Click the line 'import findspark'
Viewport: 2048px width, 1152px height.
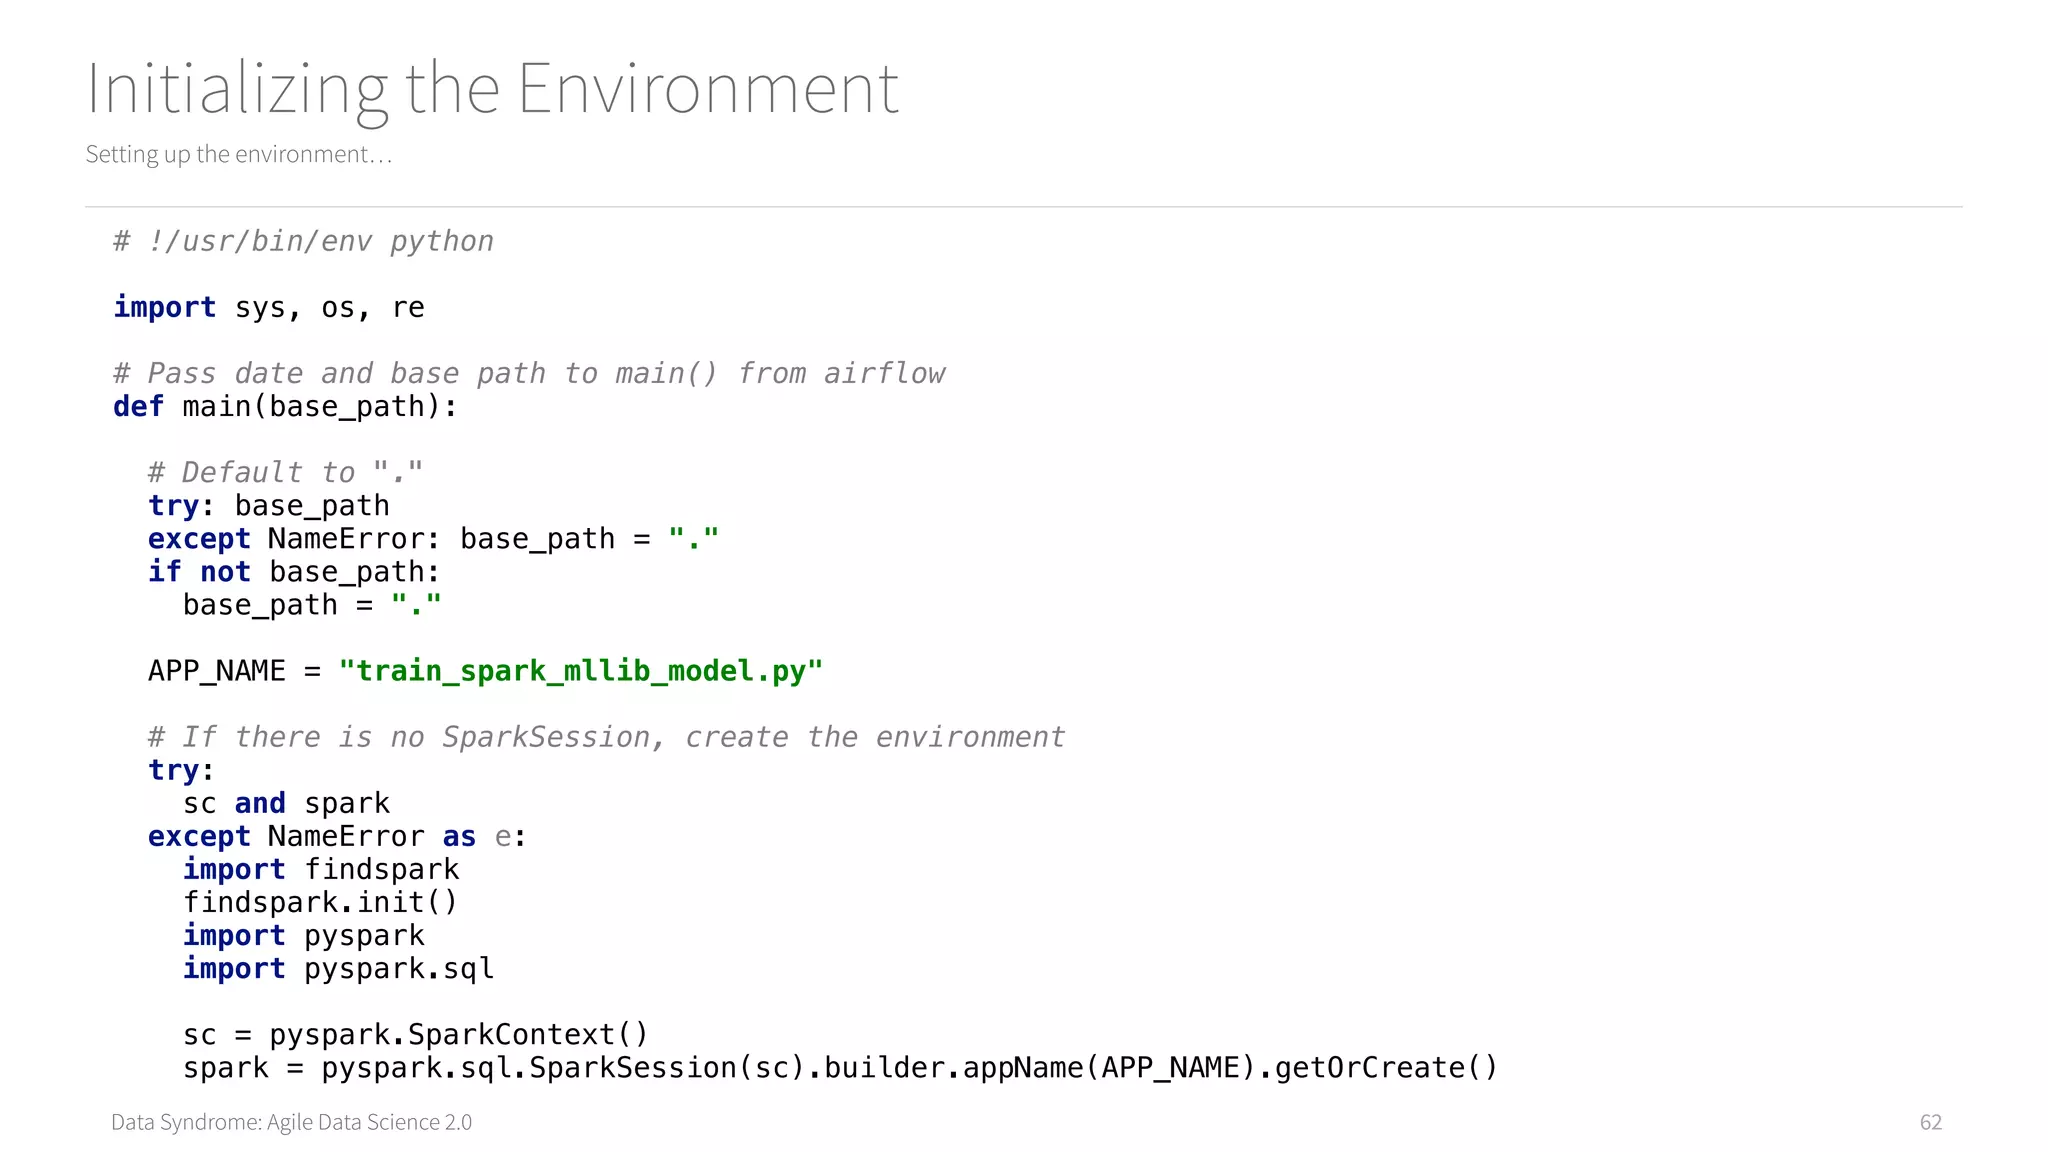click(321, 869)
